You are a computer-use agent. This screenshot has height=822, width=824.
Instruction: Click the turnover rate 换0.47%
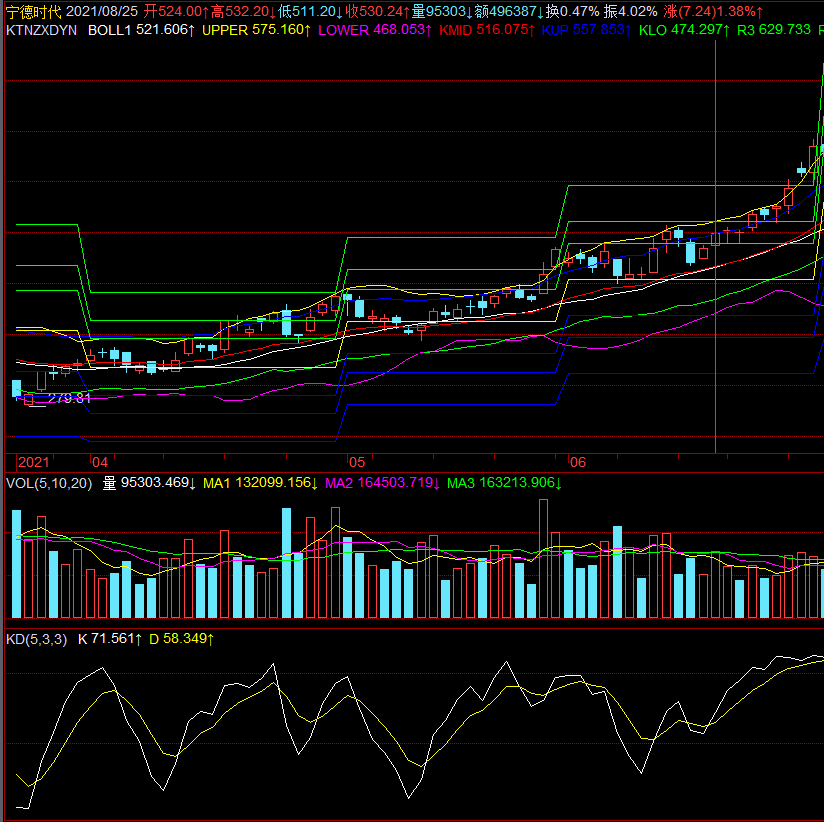coord(572,11)
